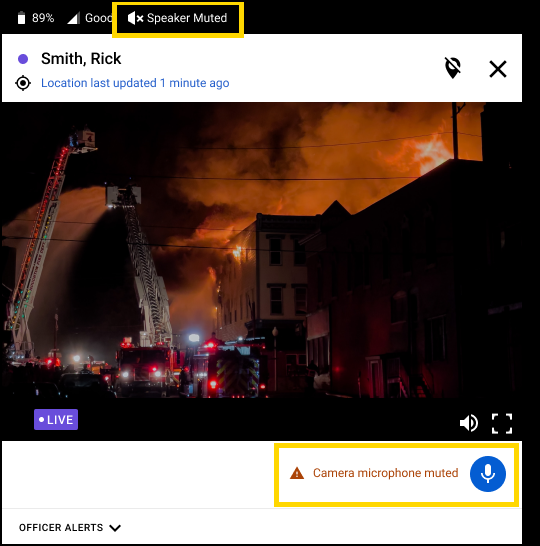Click the battery icon showing 89%
This screenshot has width=540, height=546.
(x=21, y=18)
